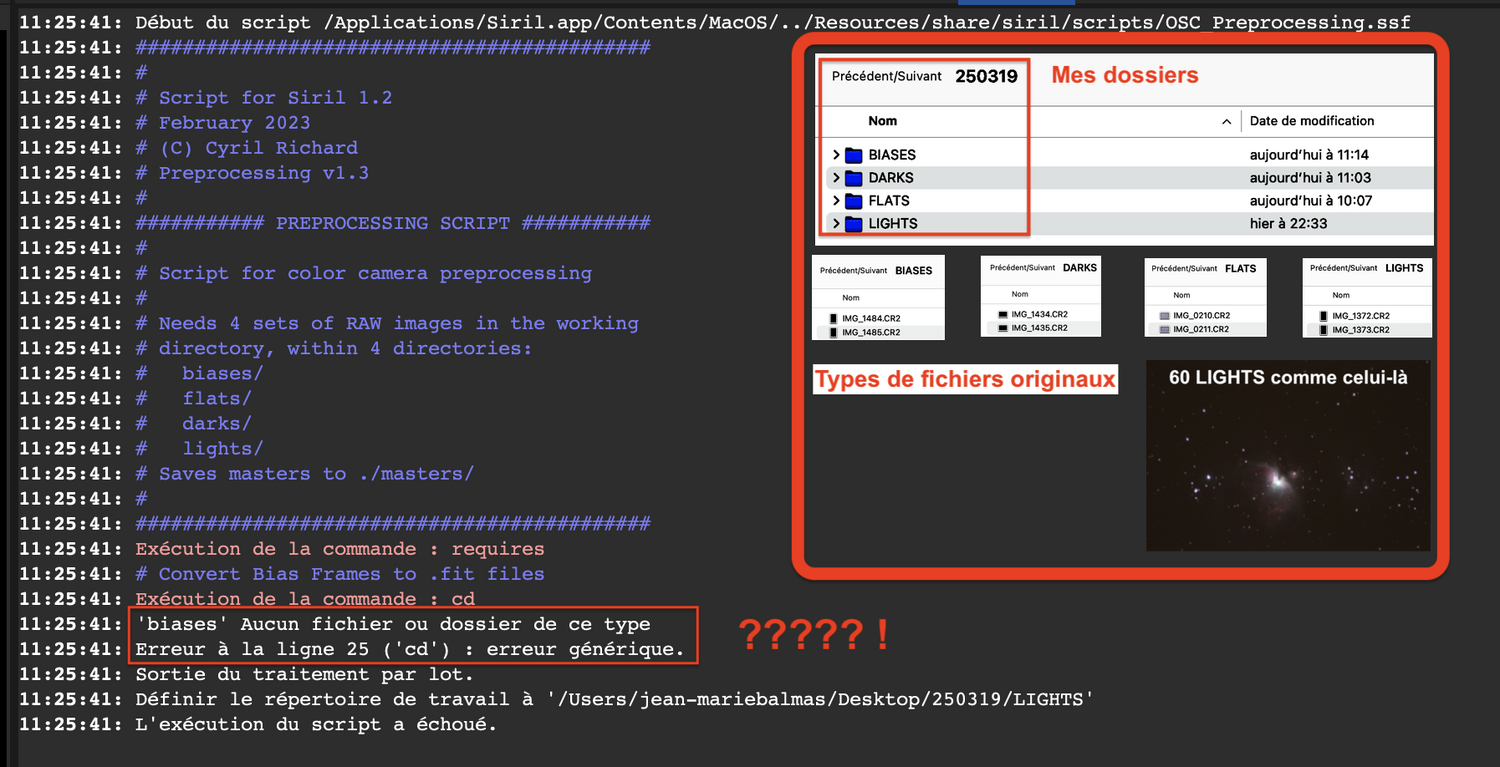Click Précédent/Suivant in the small DARKS window

click(x=1022, y=268)
